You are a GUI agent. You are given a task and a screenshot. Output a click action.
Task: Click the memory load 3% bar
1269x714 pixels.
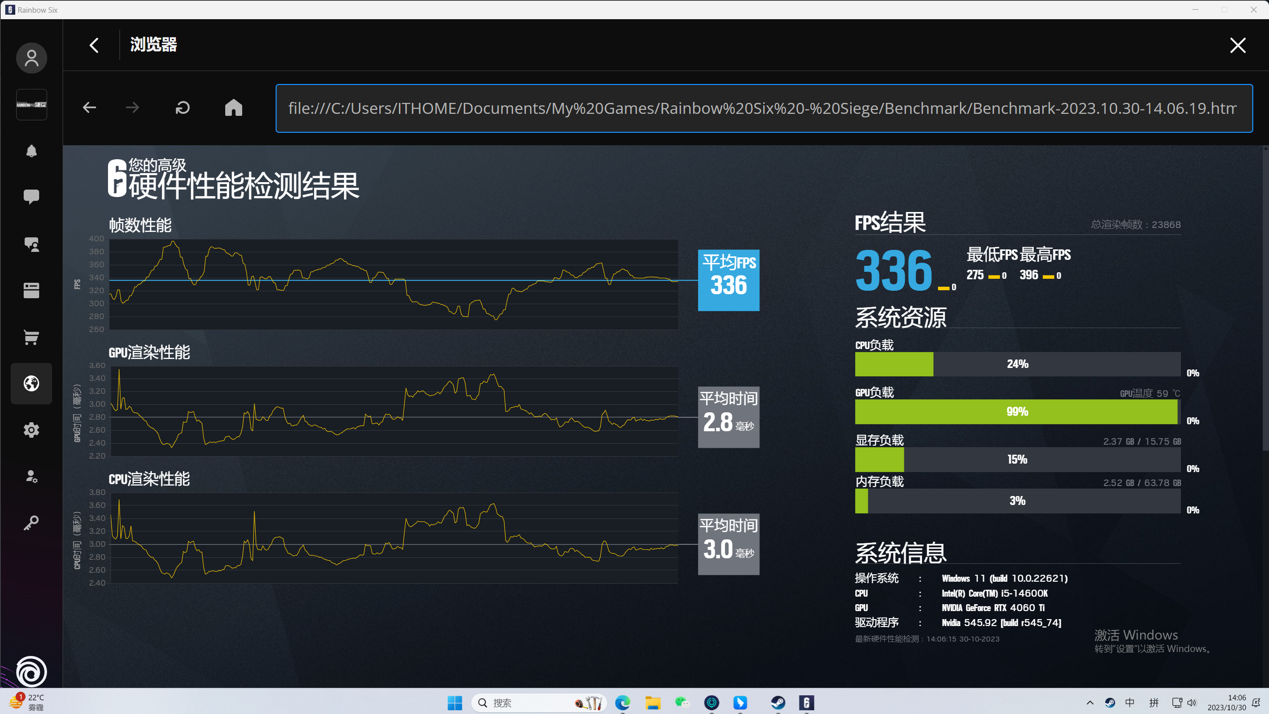pos(1017,501)
